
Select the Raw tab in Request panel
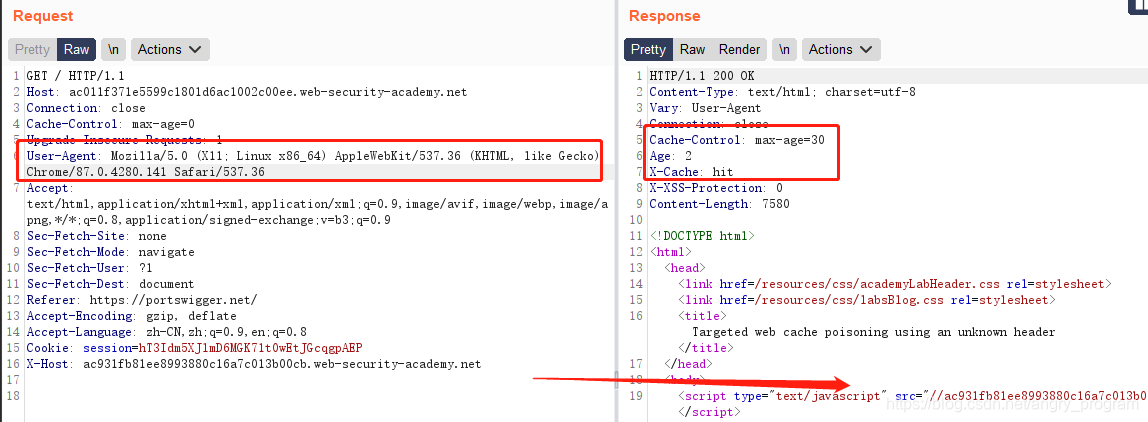76,49
